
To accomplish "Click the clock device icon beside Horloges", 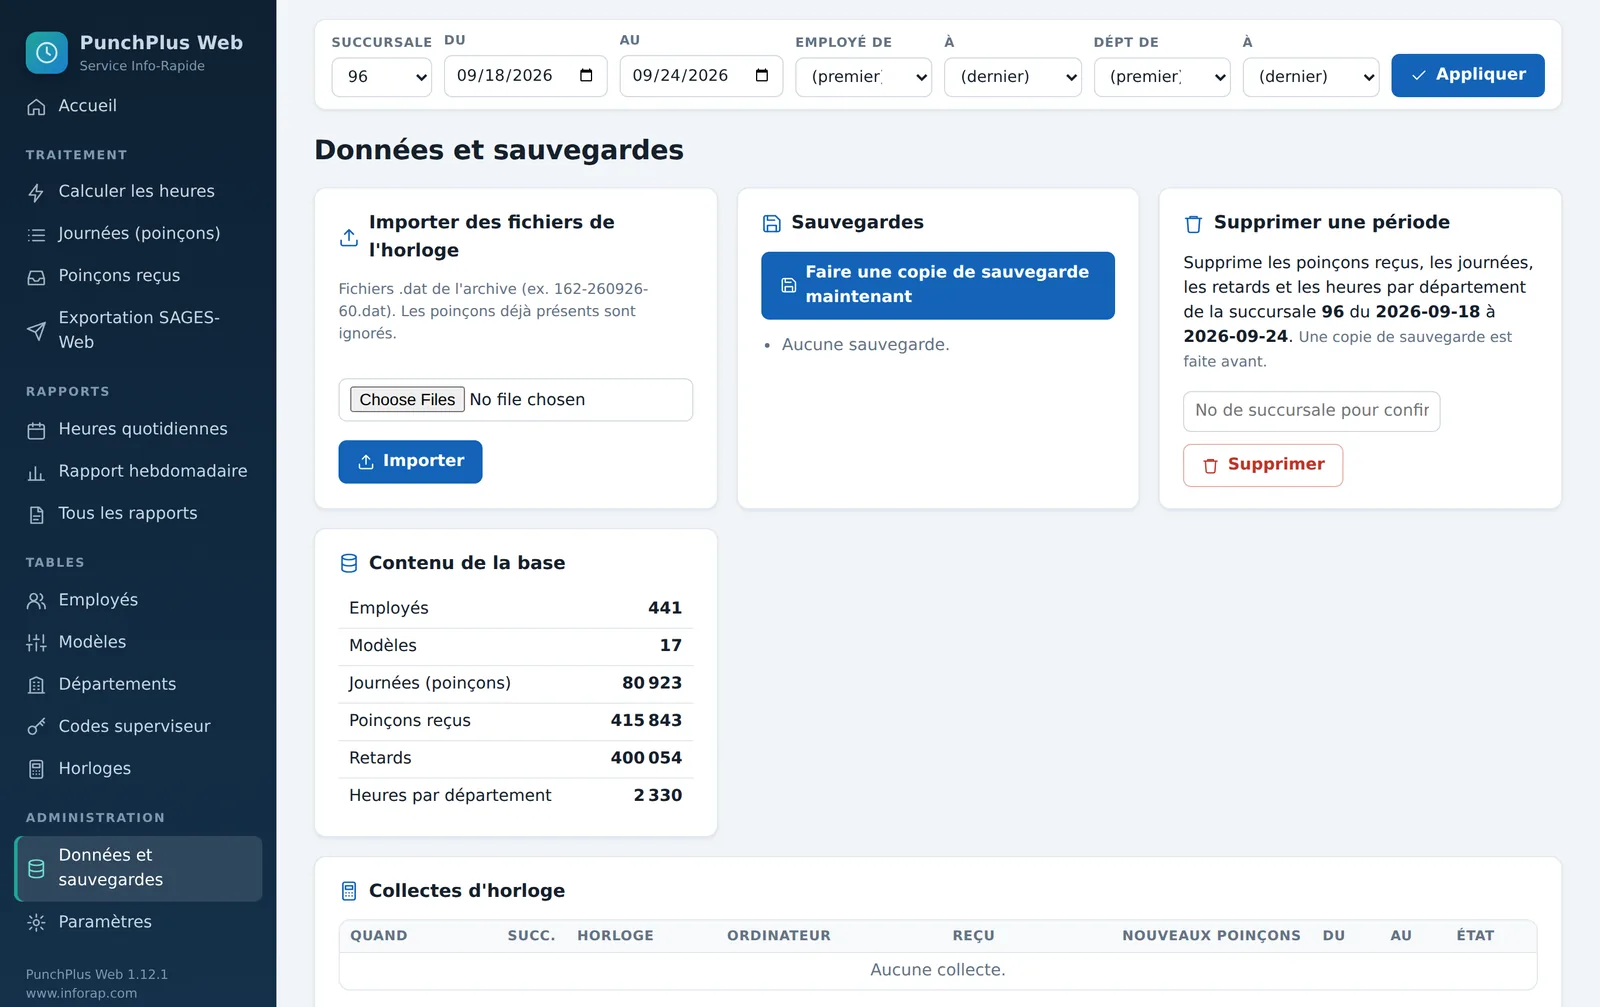I will click(x=36, y=769).
